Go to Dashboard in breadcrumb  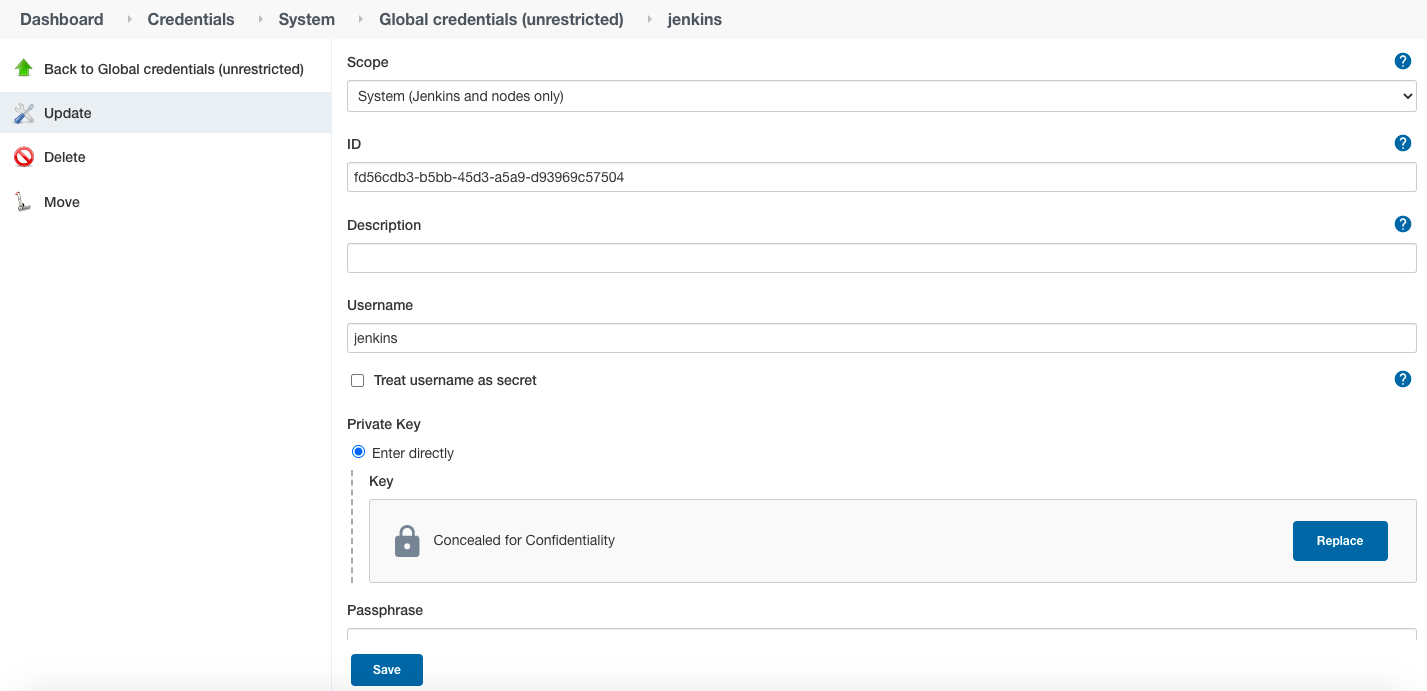click(61, 19)
